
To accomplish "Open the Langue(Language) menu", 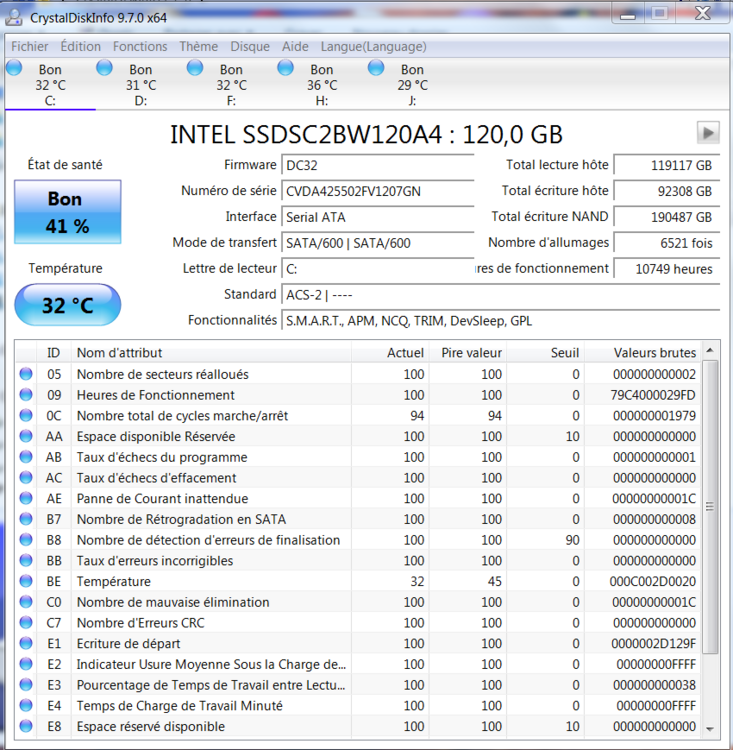I will tap(373, 46).
